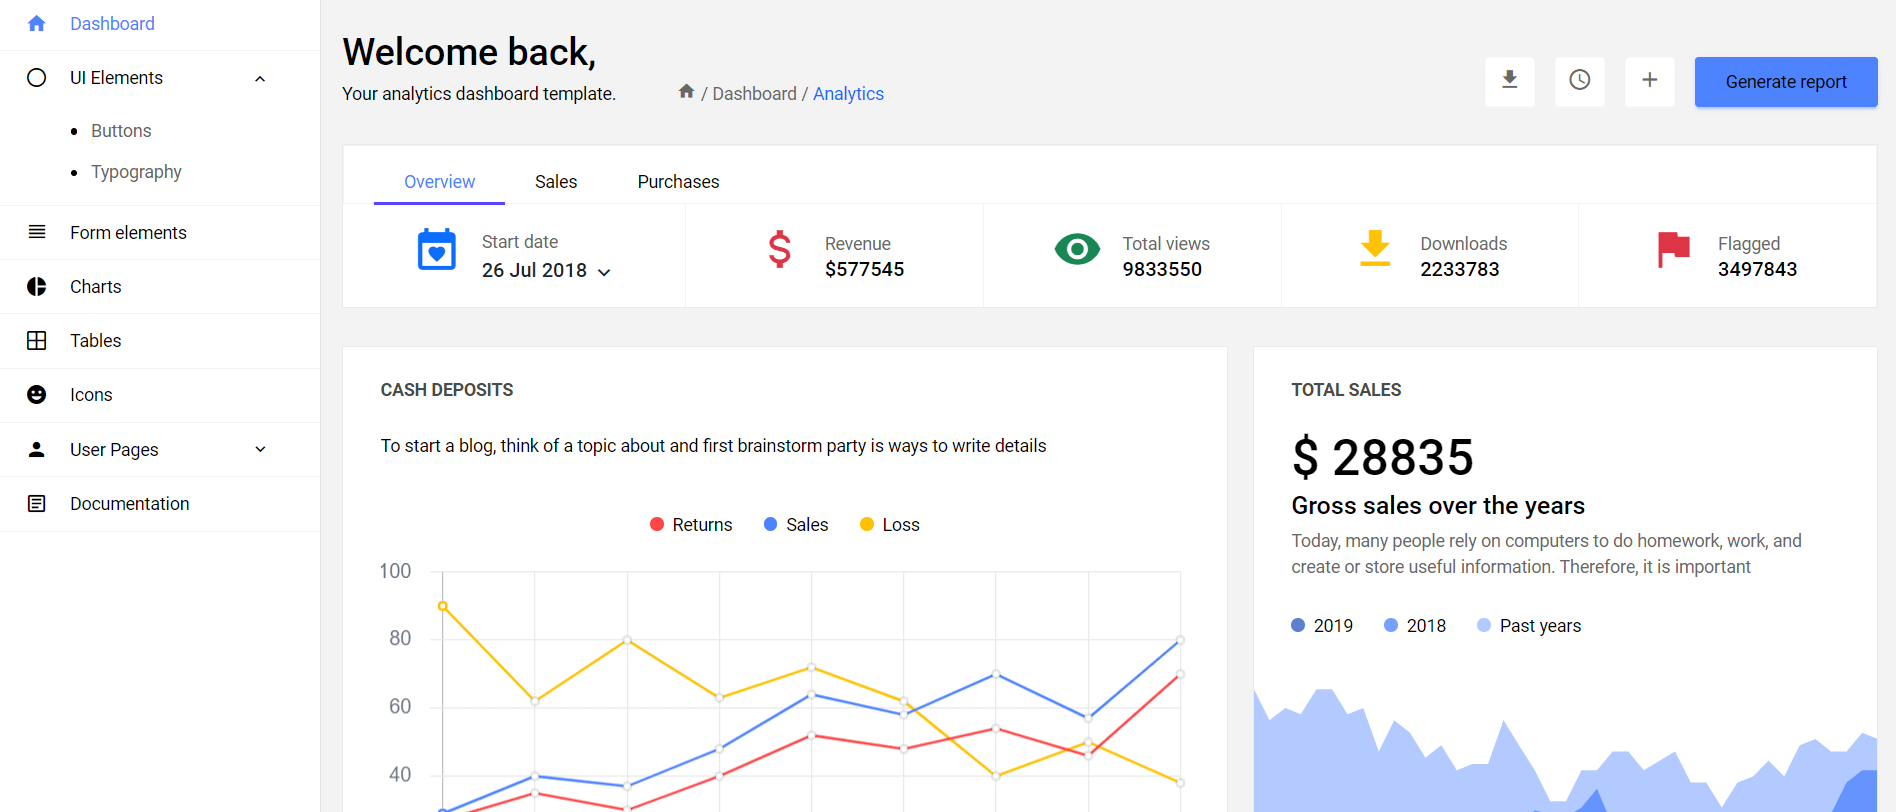
Task: Toggle the Loss series in chart legend
Action: [x=889, y=525]
